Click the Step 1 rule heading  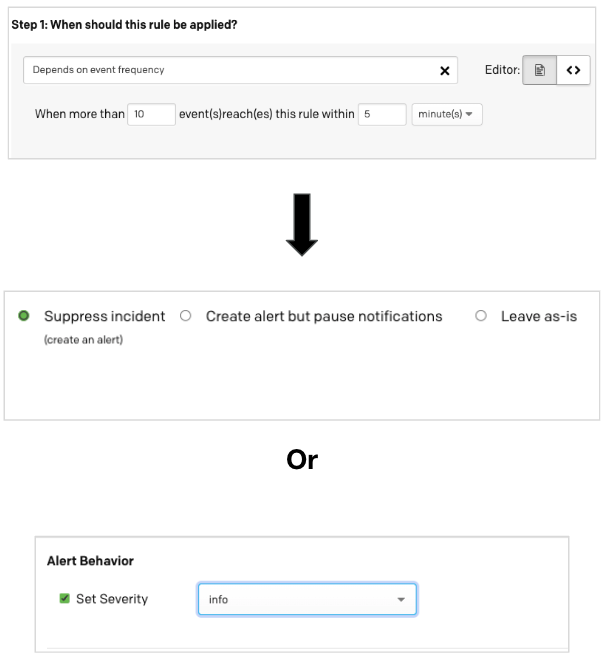124,24
